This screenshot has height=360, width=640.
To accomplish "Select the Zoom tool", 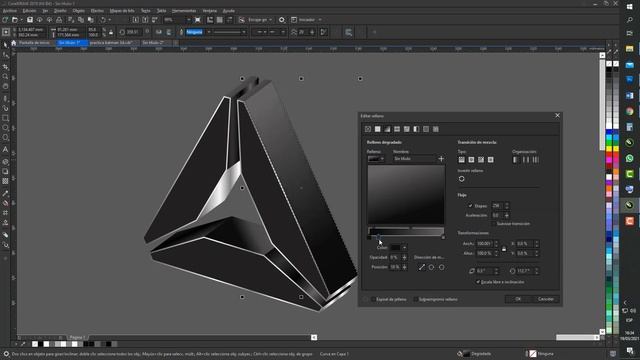I will pyautogui.click(x=5, y=76).
